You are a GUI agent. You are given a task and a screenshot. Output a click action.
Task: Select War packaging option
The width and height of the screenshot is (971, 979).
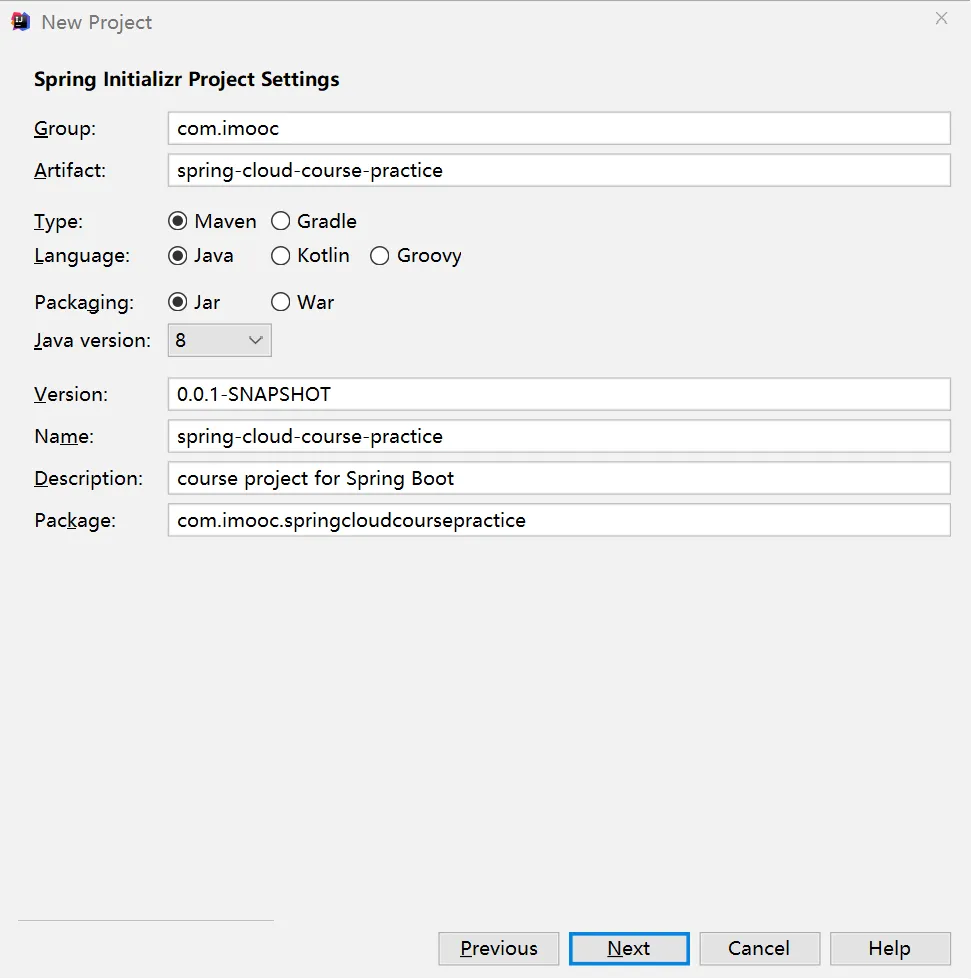click(281, 302)
